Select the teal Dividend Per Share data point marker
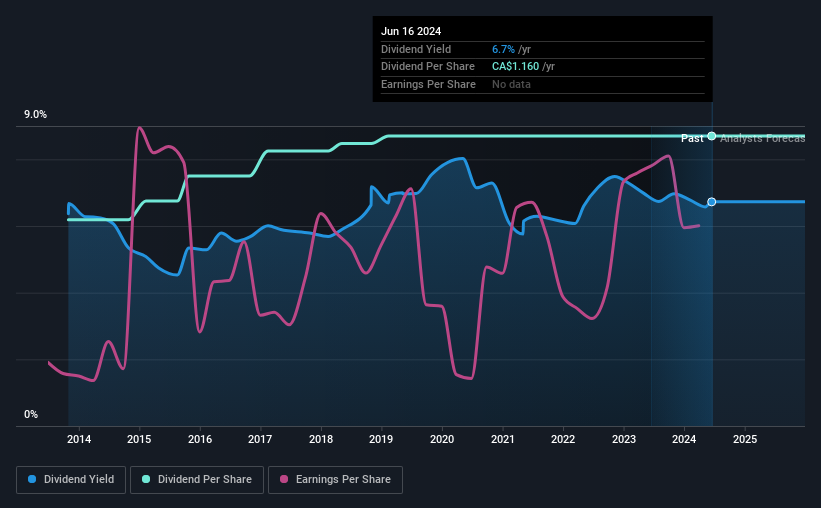Viewport: 821px width, 508px height. 712,136
